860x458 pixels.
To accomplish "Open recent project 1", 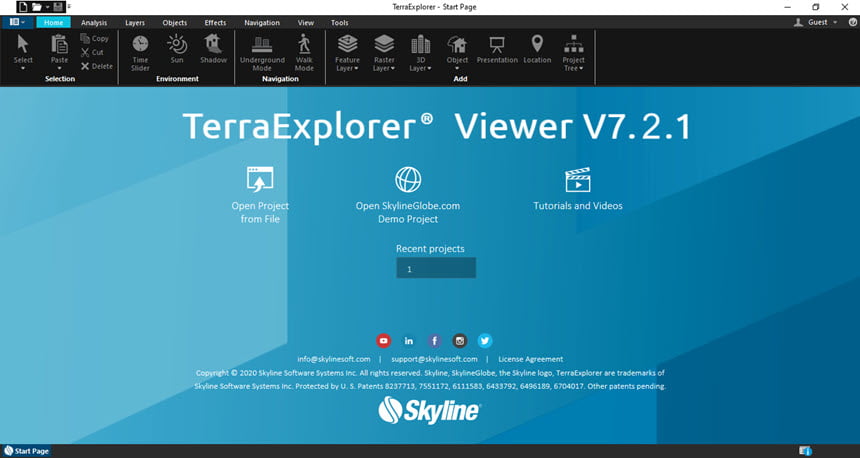I will click(436, 268).
